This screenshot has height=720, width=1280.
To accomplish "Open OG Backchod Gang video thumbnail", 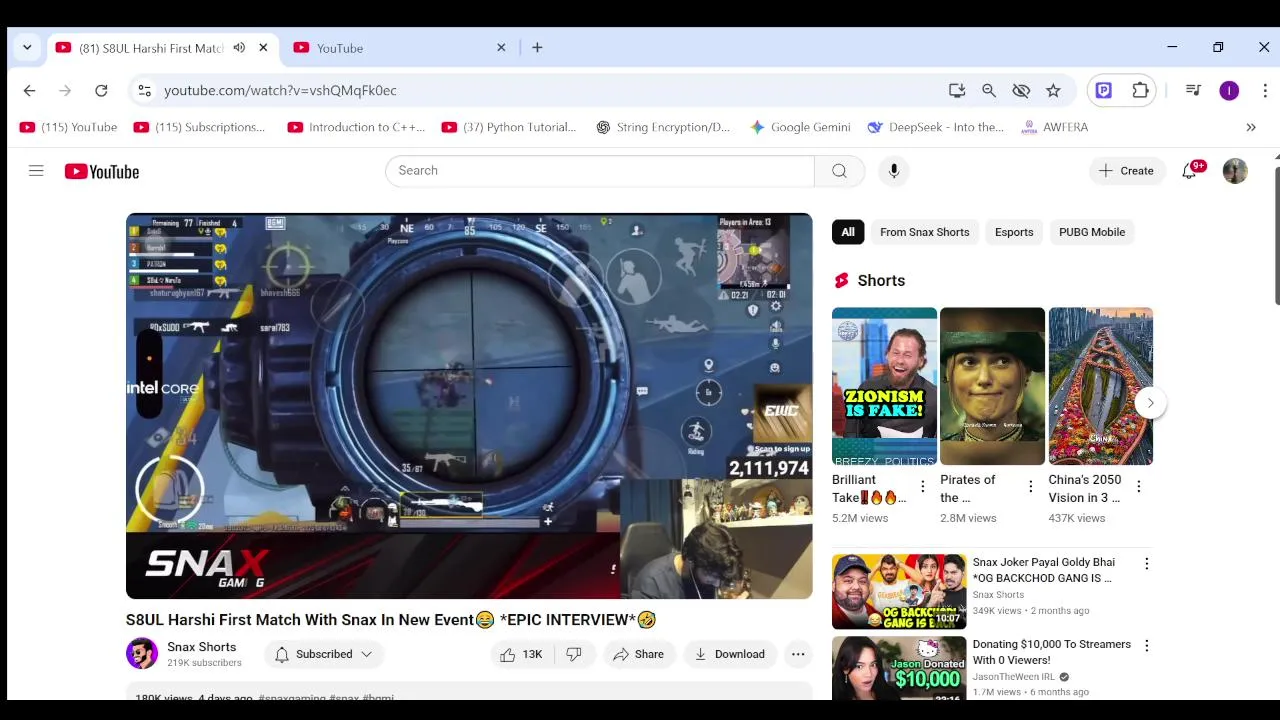I will [x=899, y=592].
